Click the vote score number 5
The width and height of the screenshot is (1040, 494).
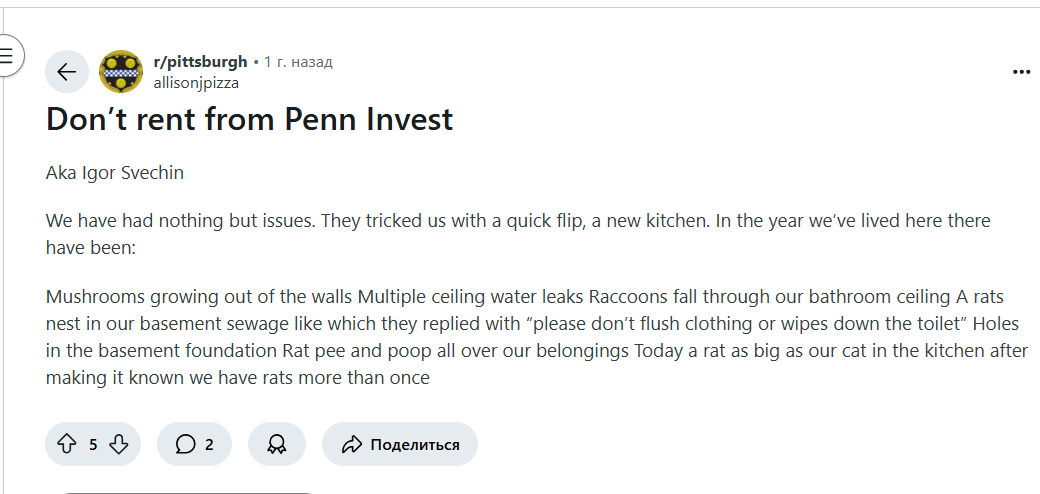point(93,445)
